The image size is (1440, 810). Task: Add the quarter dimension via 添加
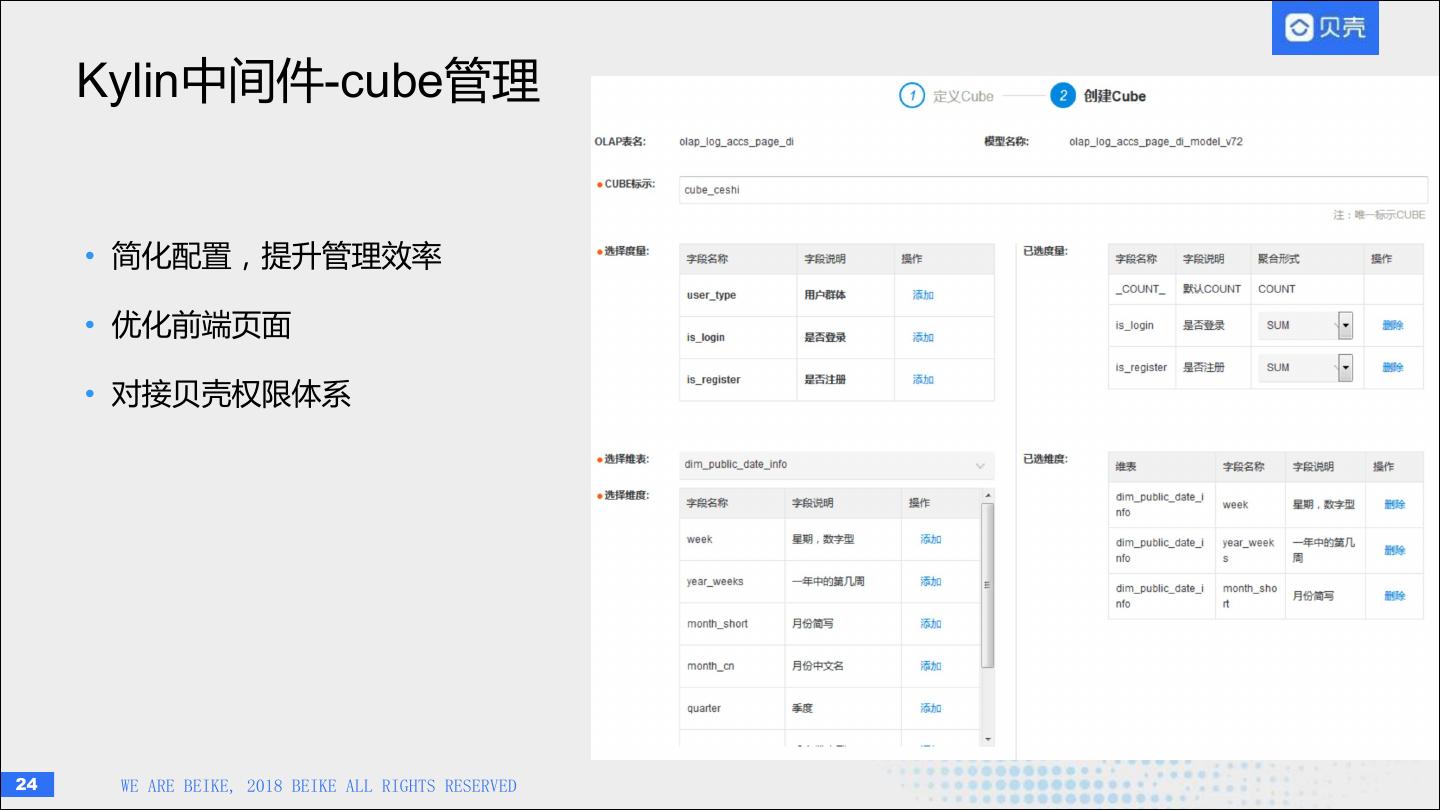[x=931, y=708]
